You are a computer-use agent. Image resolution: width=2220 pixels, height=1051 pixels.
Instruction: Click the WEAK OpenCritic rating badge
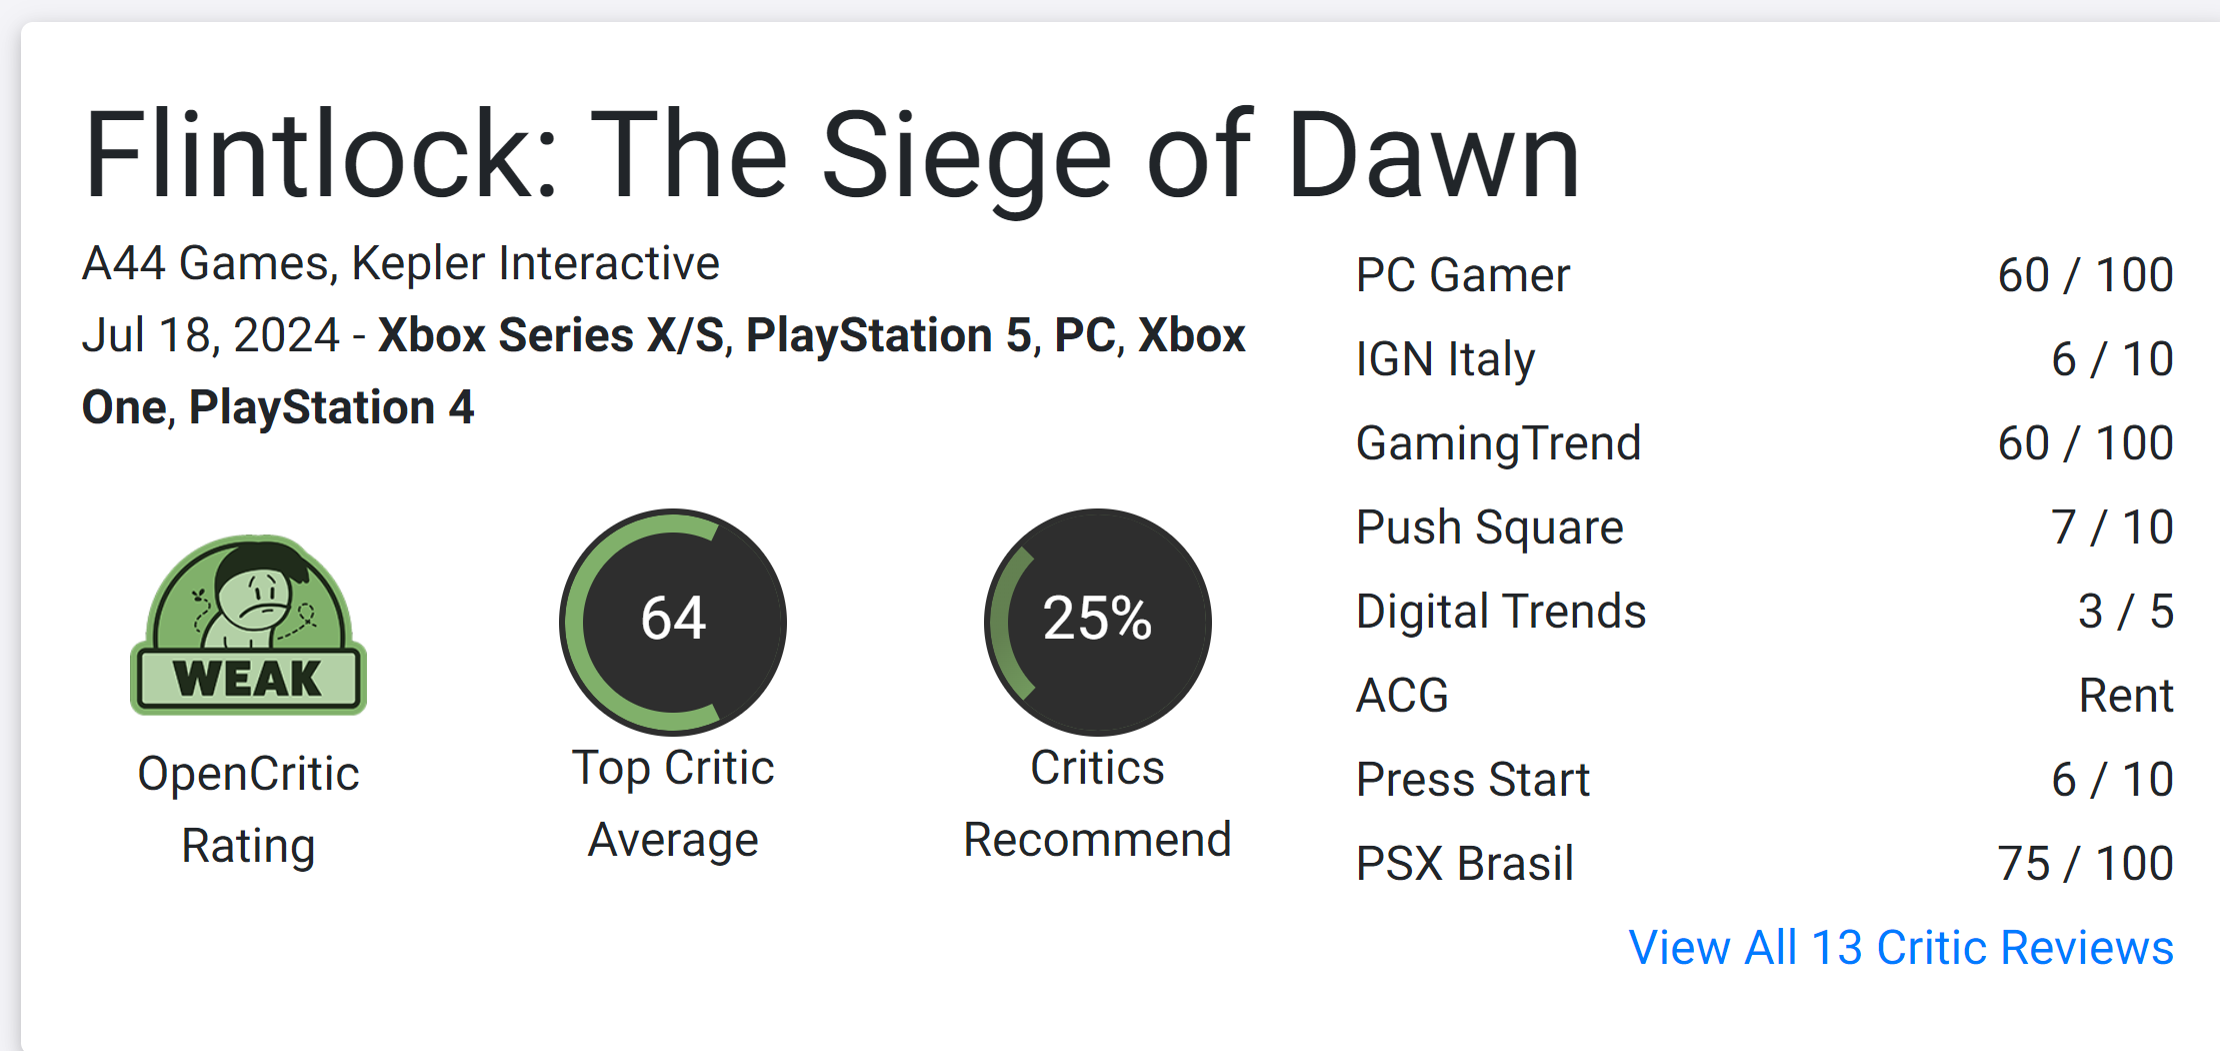pos(249,624)
